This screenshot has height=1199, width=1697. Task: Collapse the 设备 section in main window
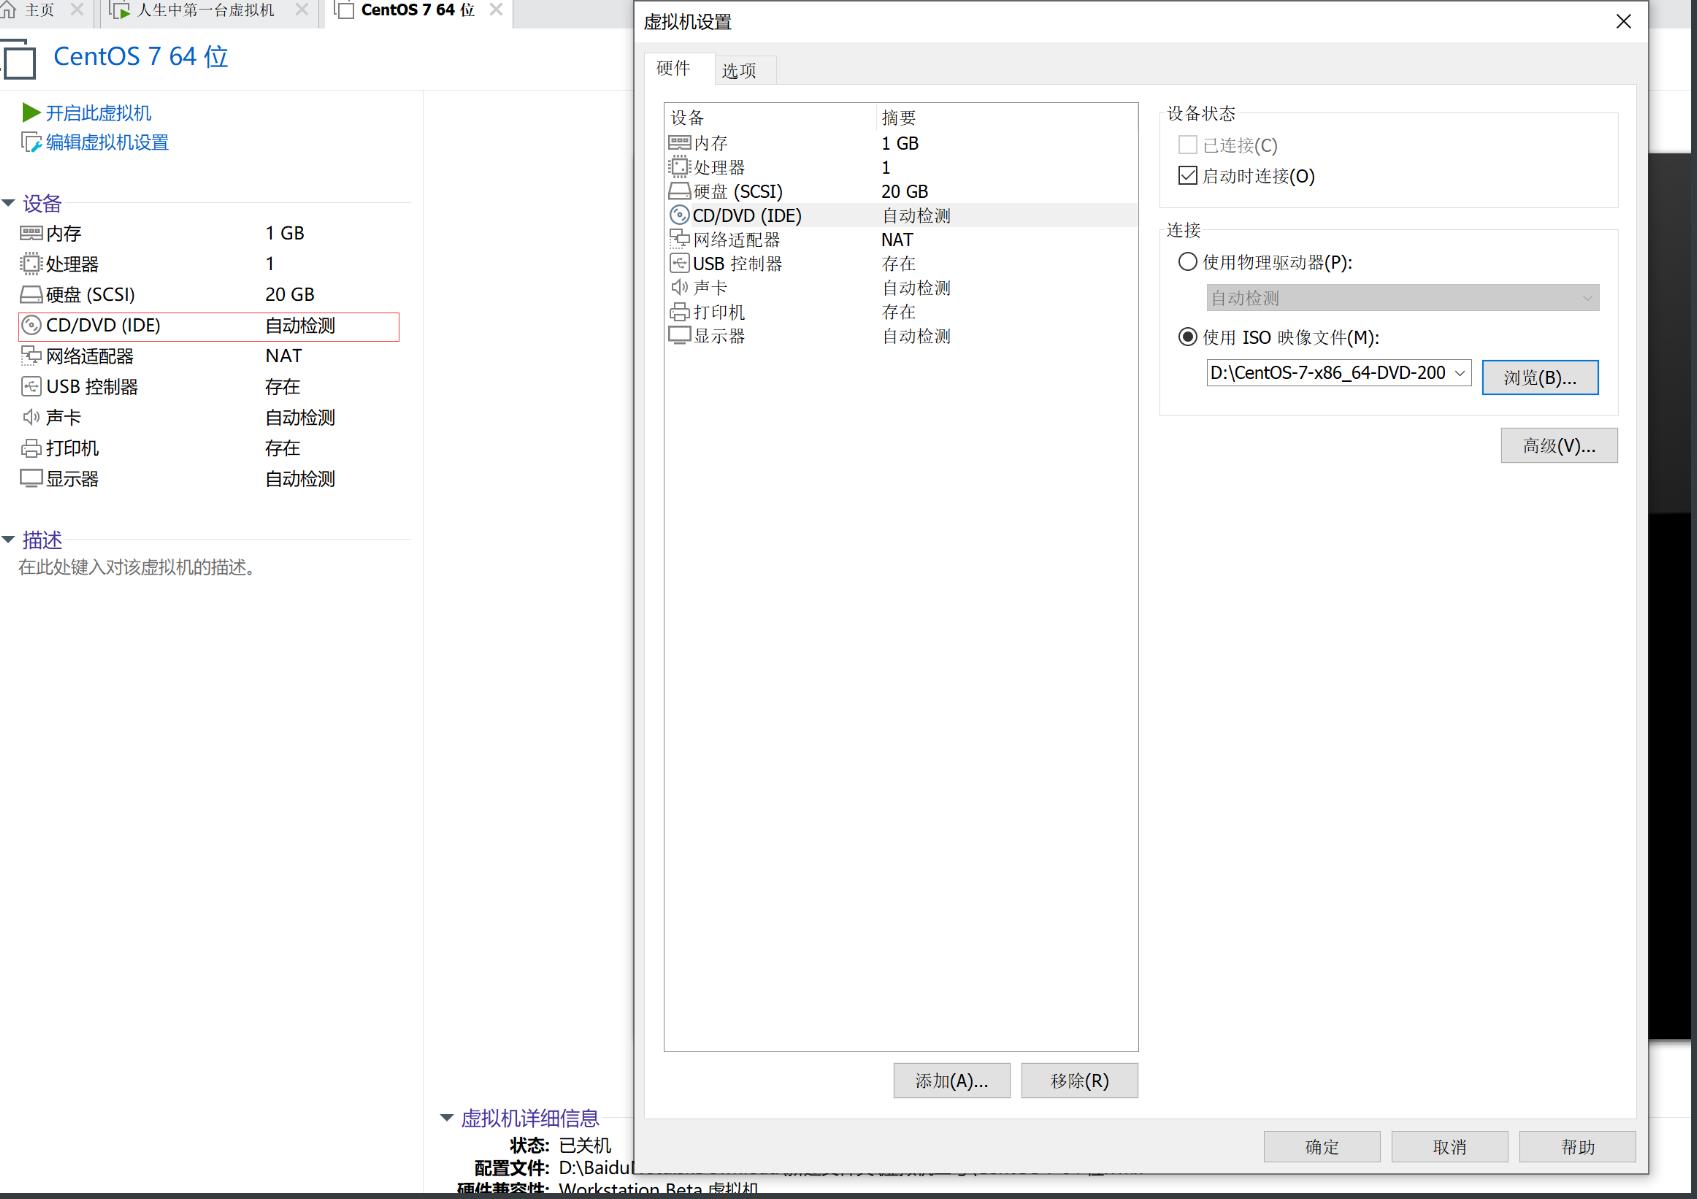(x=9, y=203)
